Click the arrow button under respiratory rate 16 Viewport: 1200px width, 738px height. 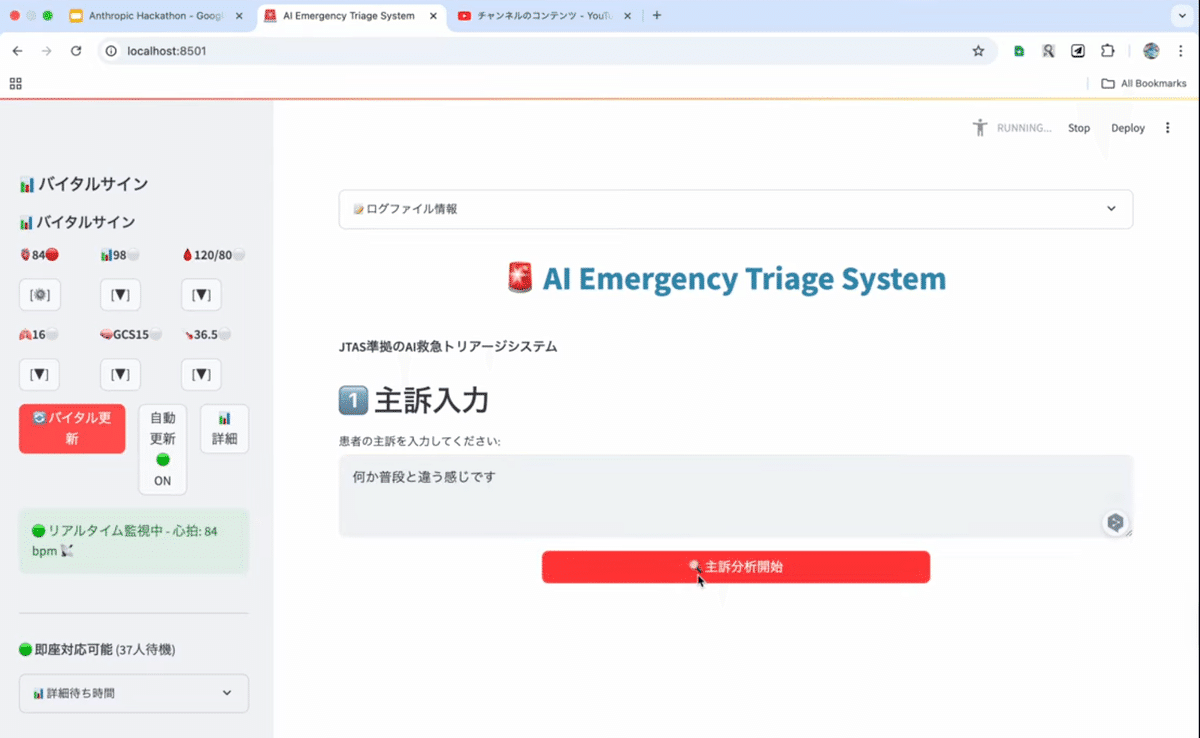(x=40, y=374)
